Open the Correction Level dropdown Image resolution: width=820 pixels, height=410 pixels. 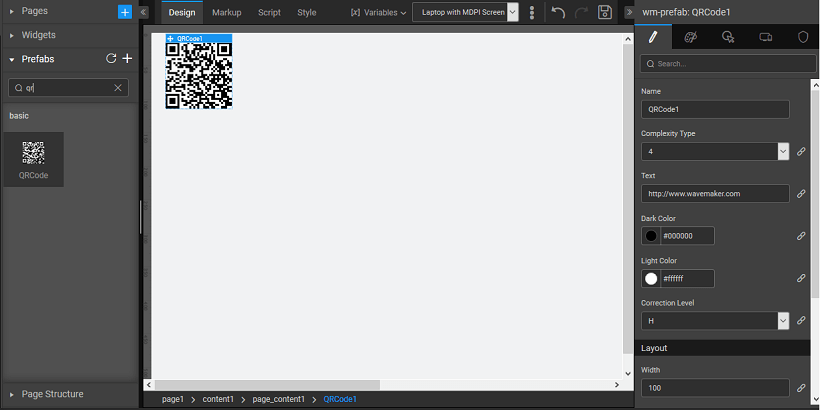tap(783, 321)
